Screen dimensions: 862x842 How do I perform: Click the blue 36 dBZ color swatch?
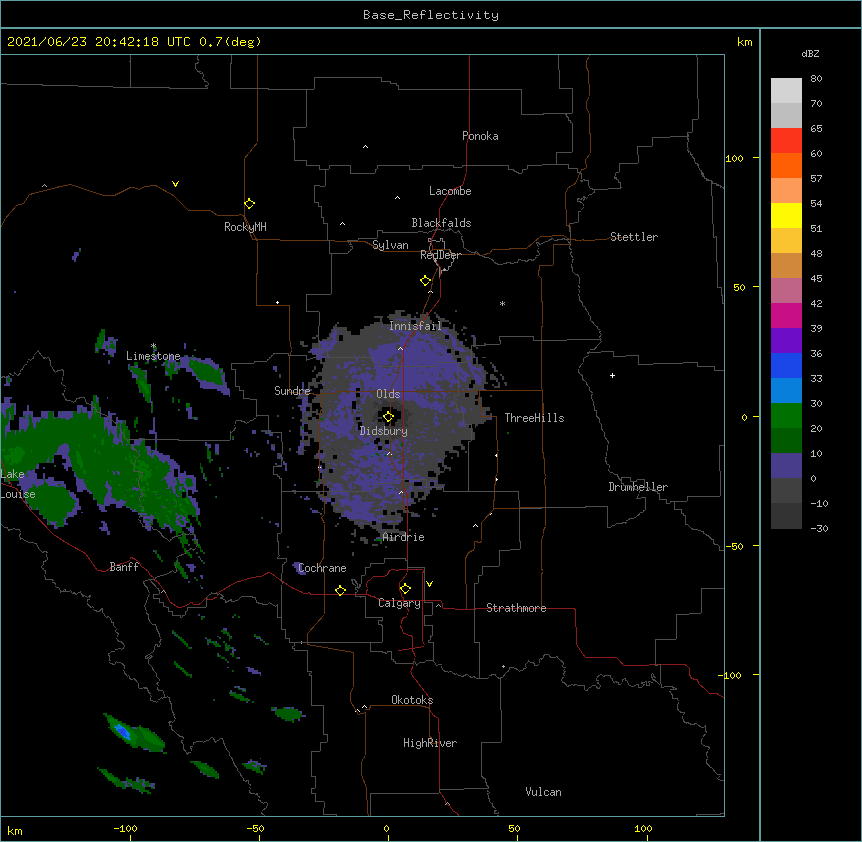786,365
